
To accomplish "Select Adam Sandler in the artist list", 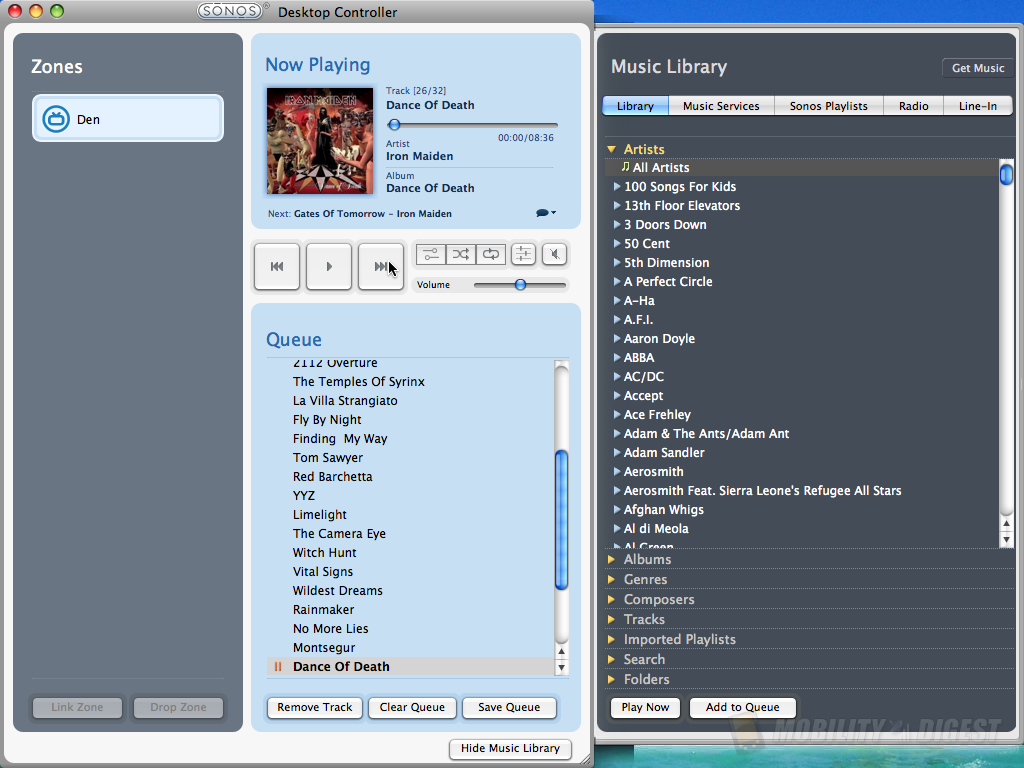I will [802, 453].
